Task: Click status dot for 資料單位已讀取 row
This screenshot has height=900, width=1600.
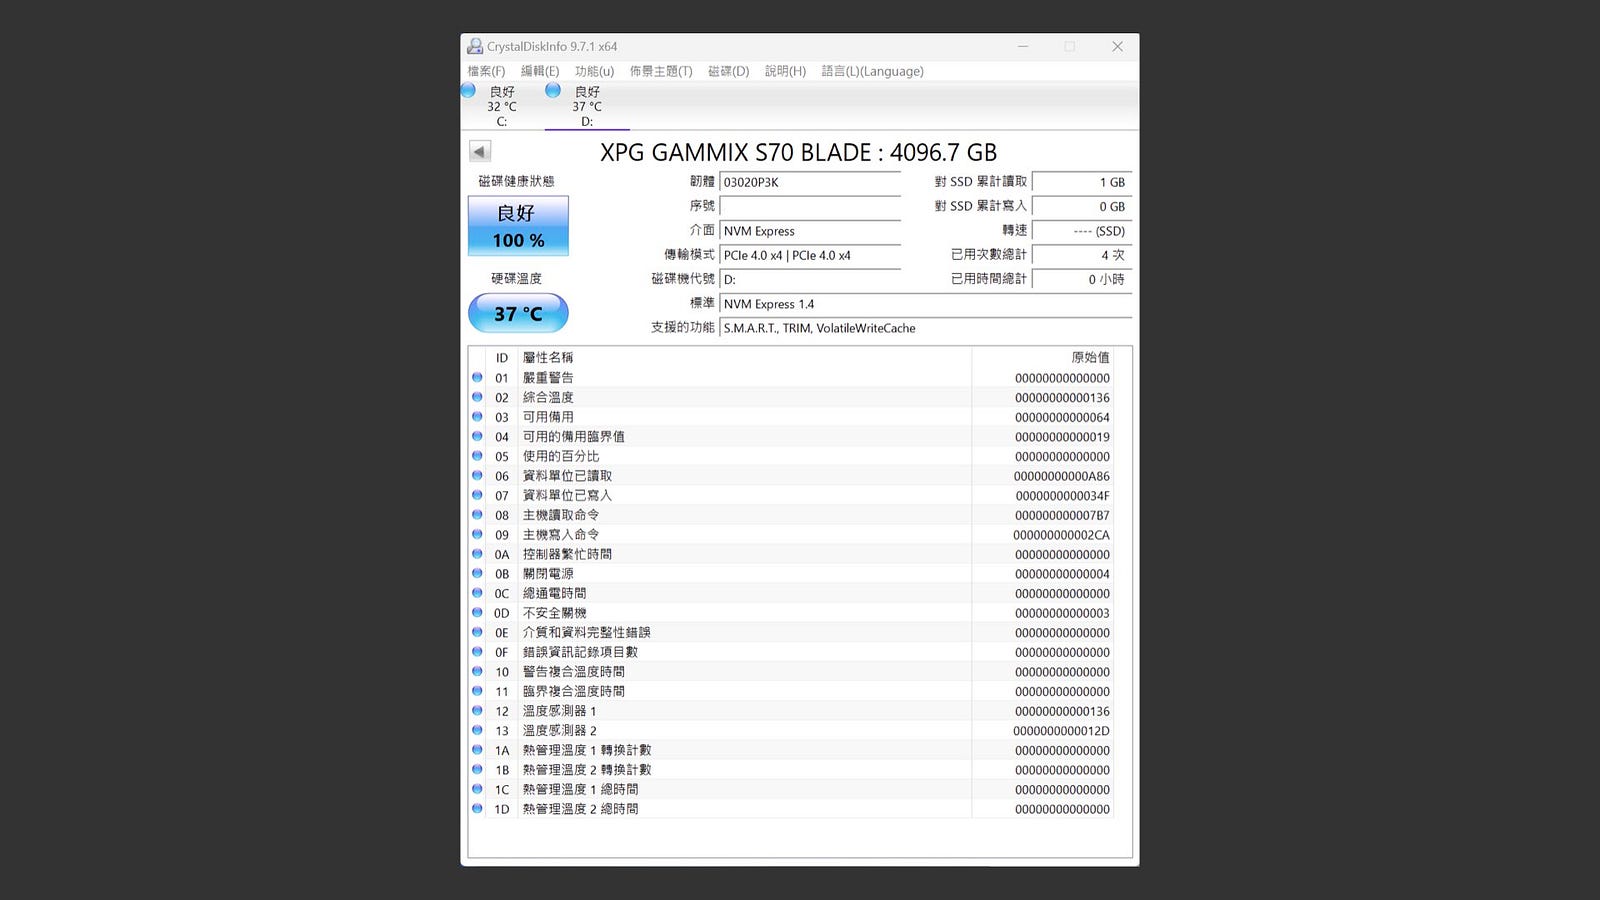Action: (x=477, y=476)
